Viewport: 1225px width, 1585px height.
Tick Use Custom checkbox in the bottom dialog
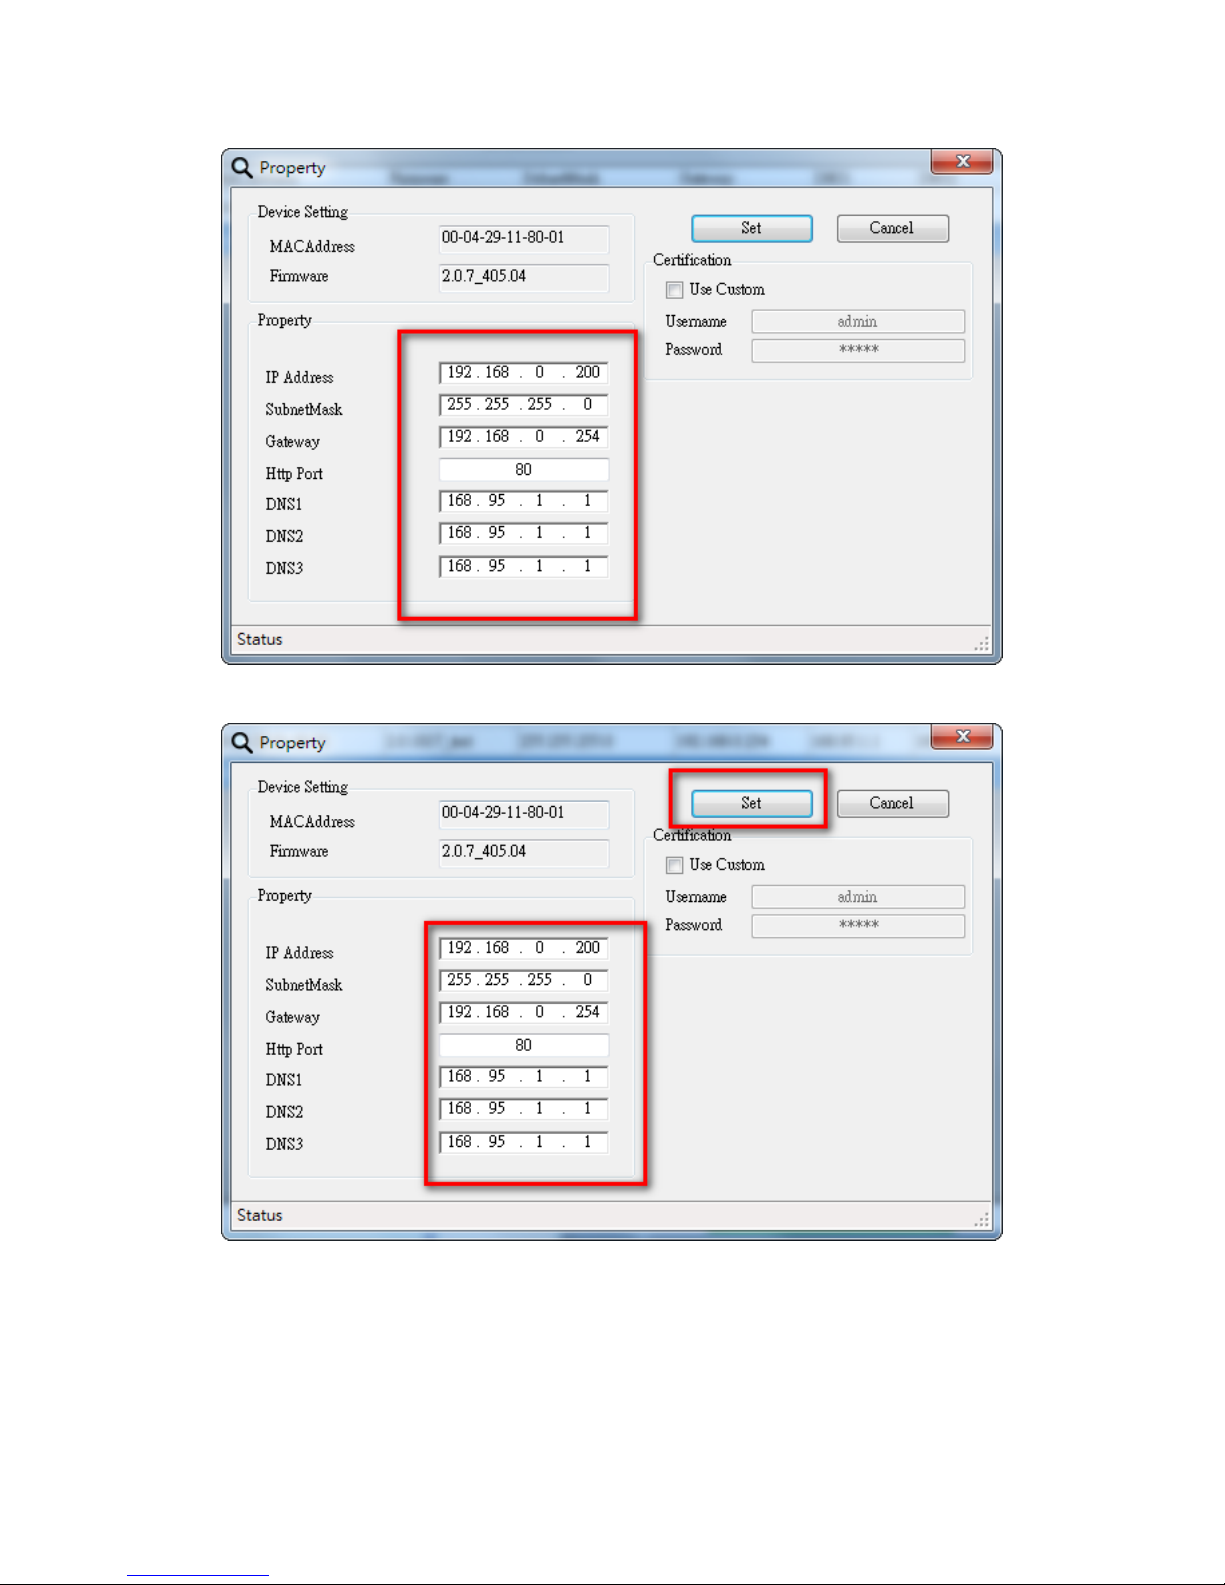click(675, 865)
